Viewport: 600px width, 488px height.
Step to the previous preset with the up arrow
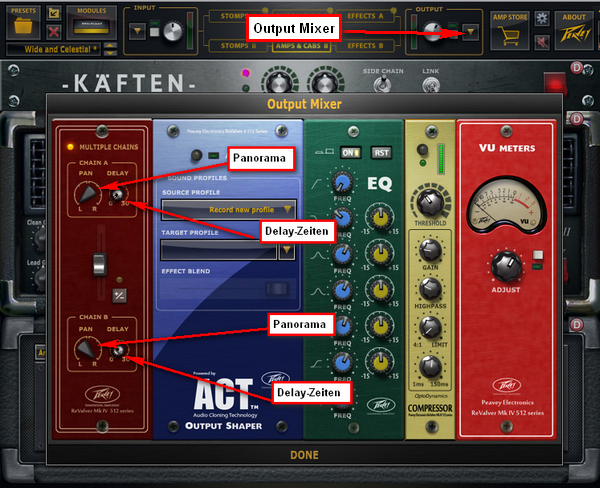[x=110, y=46]
